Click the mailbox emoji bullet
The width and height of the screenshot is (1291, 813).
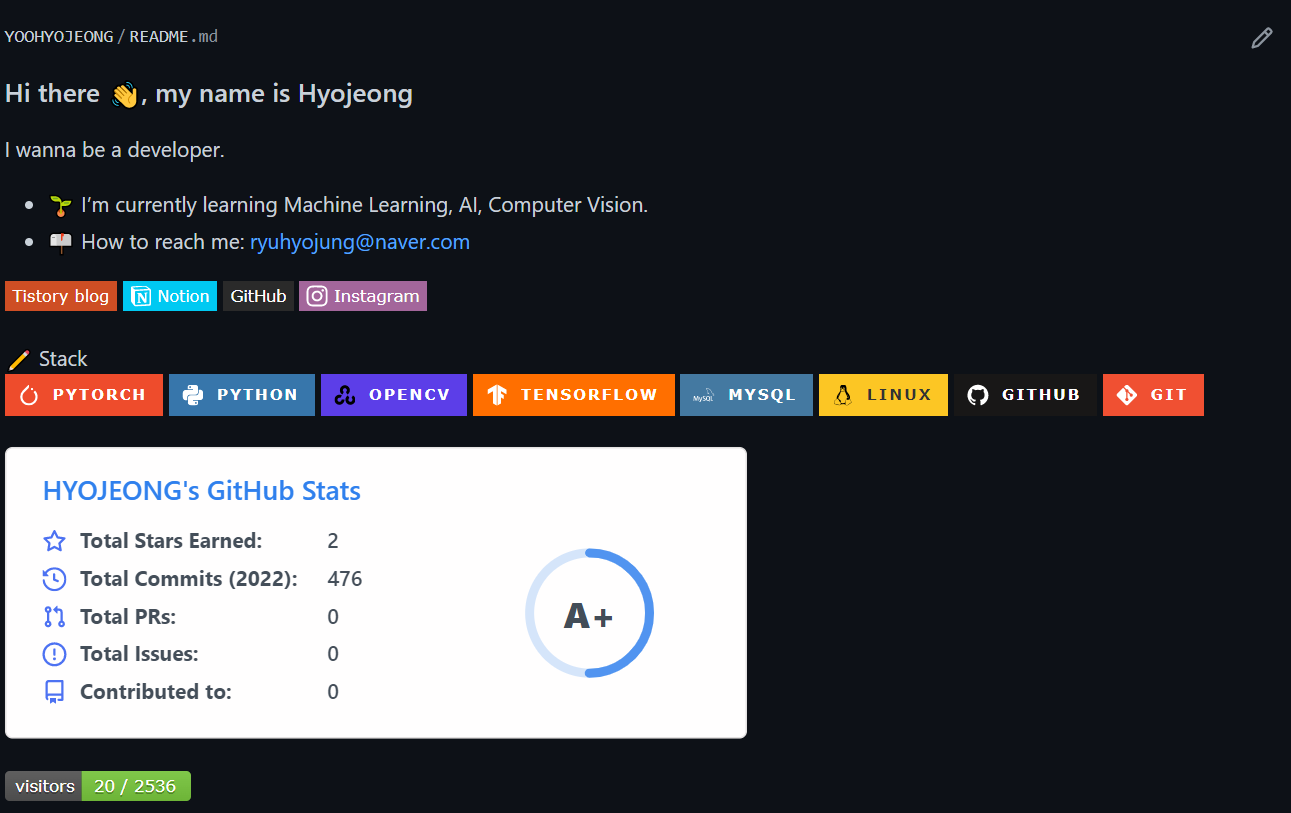pyautogui.click(x=61, y=242)
